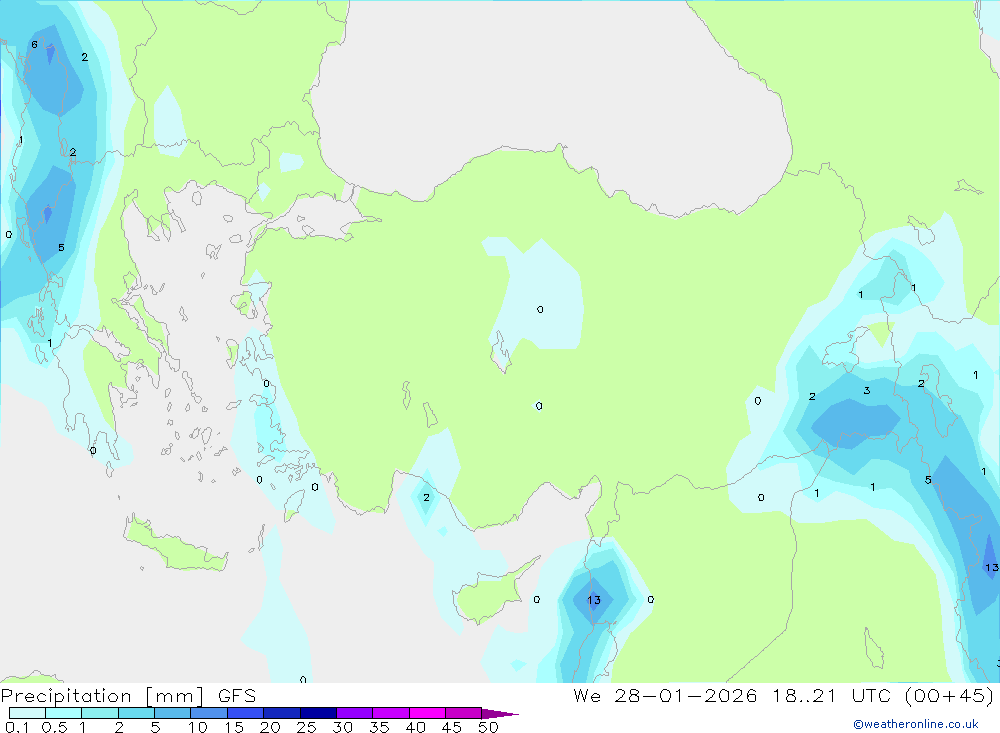This screenshot has height=733, width=1000.
Task: Pick the 10–15 mm legend color swatch
Action: (209, 713)
